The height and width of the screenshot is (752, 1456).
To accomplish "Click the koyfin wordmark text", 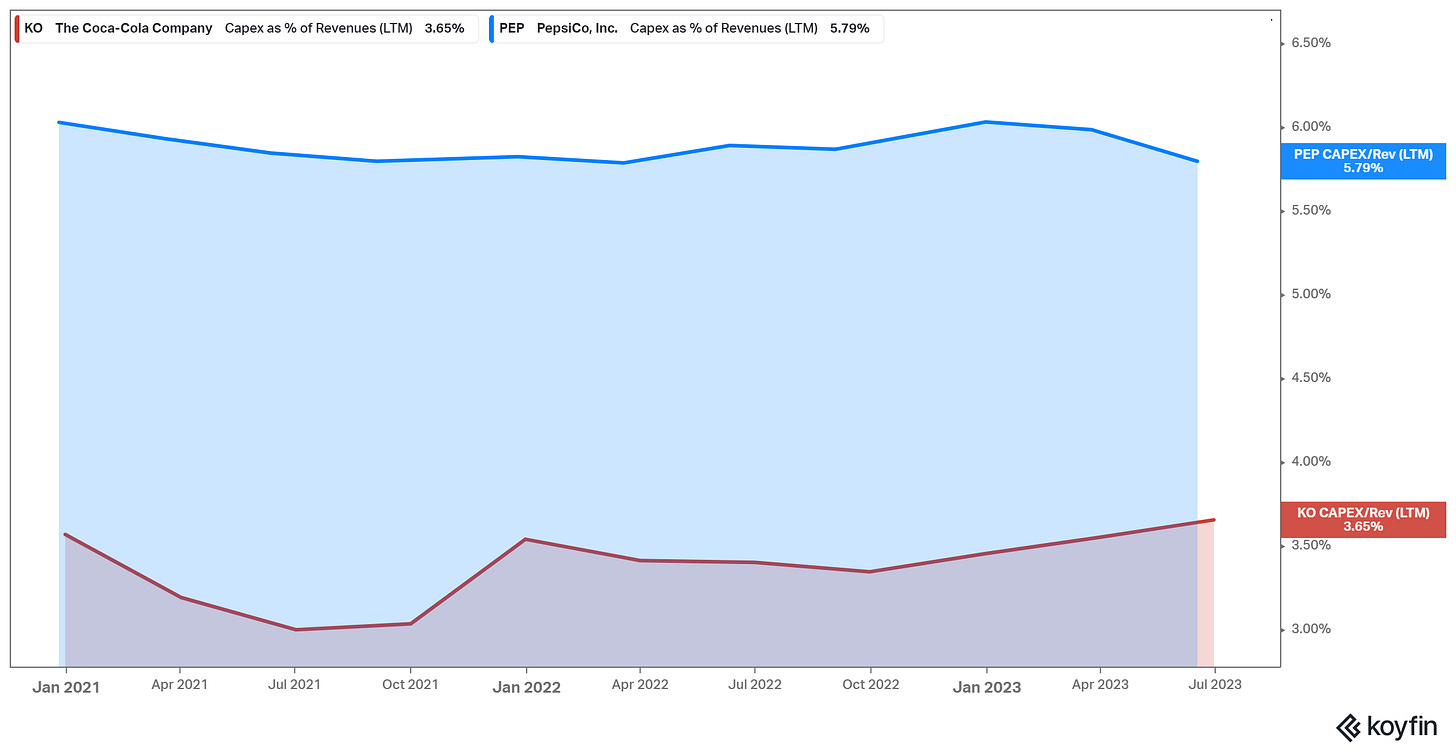I will pyautogui.click(x=1401, y=726).
